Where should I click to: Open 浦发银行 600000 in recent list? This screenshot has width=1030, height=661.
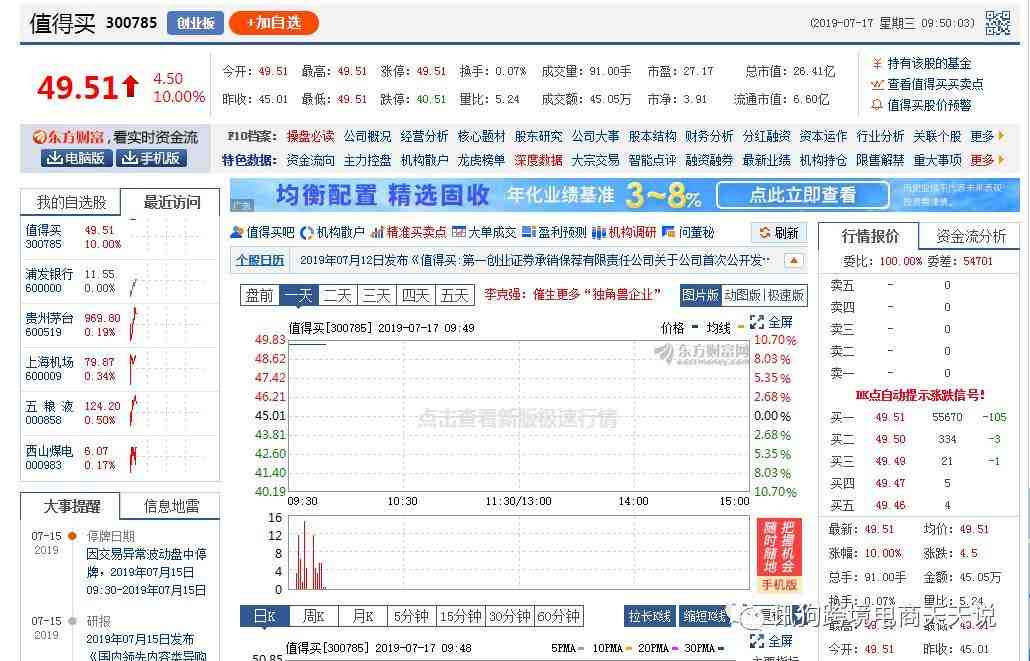(120, 281)
